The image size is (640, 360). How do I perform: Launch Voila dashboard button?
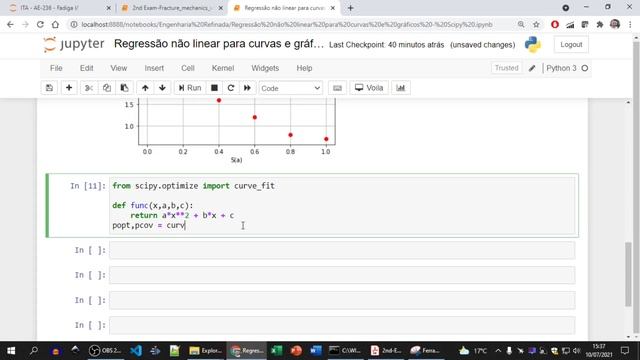click(369, 88)
